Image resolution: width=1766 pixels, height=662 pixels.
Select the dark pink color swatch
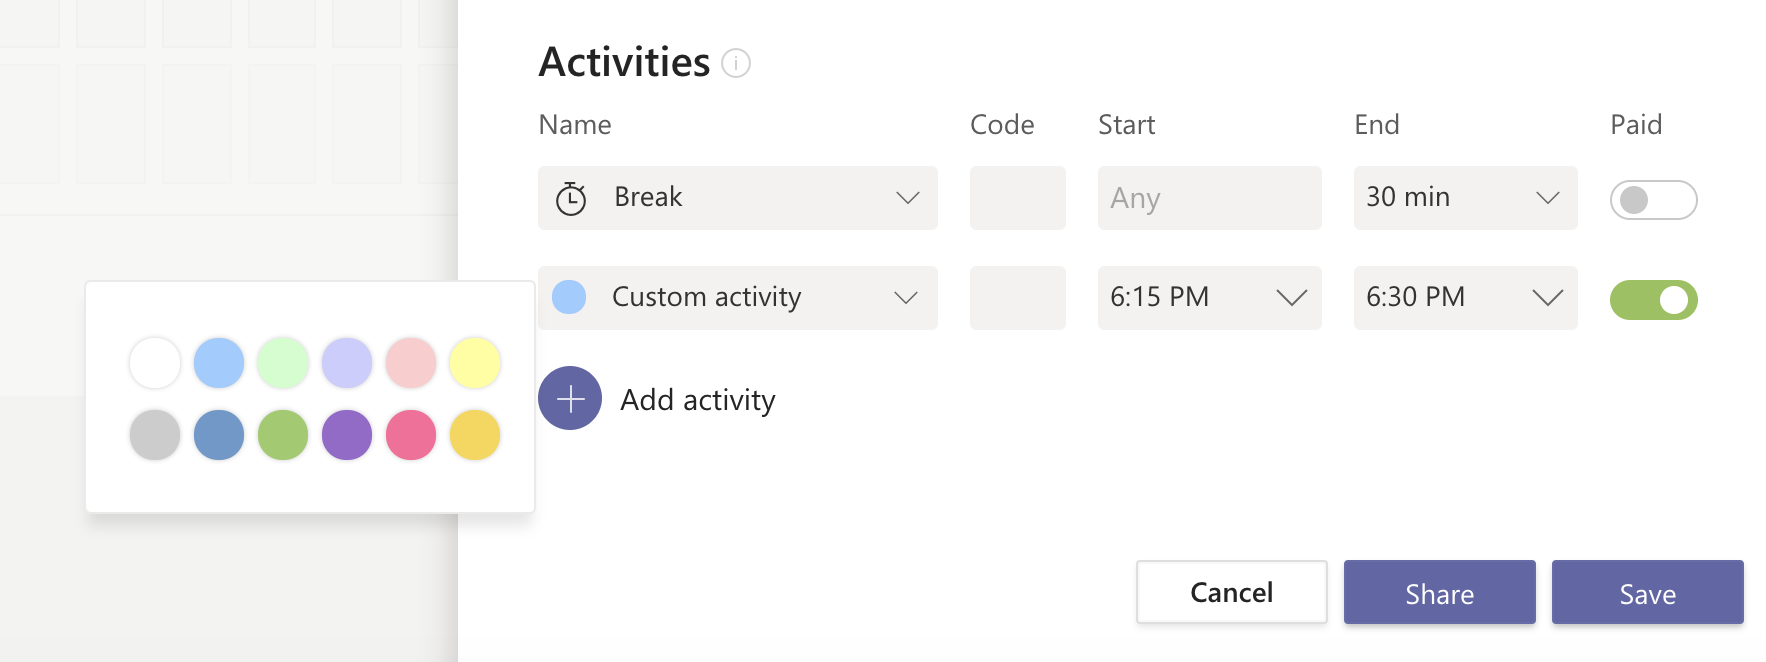[x=411, y=435]
